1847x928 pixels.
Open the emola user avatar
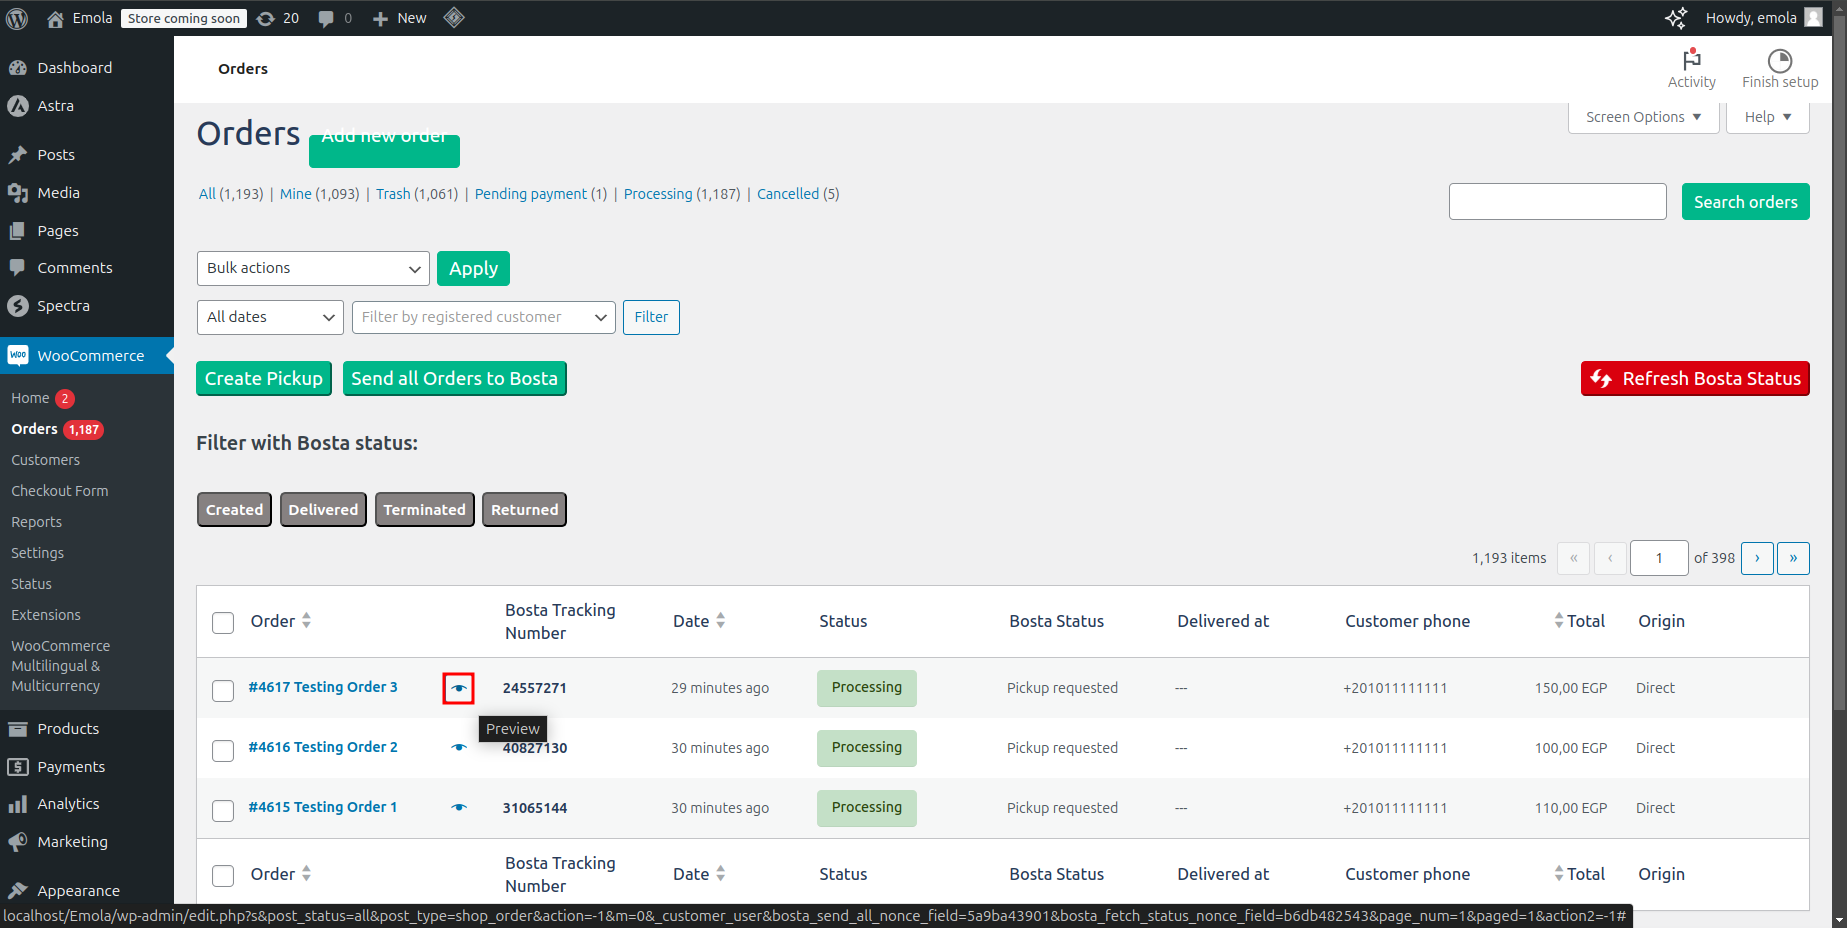point(1813,17)
